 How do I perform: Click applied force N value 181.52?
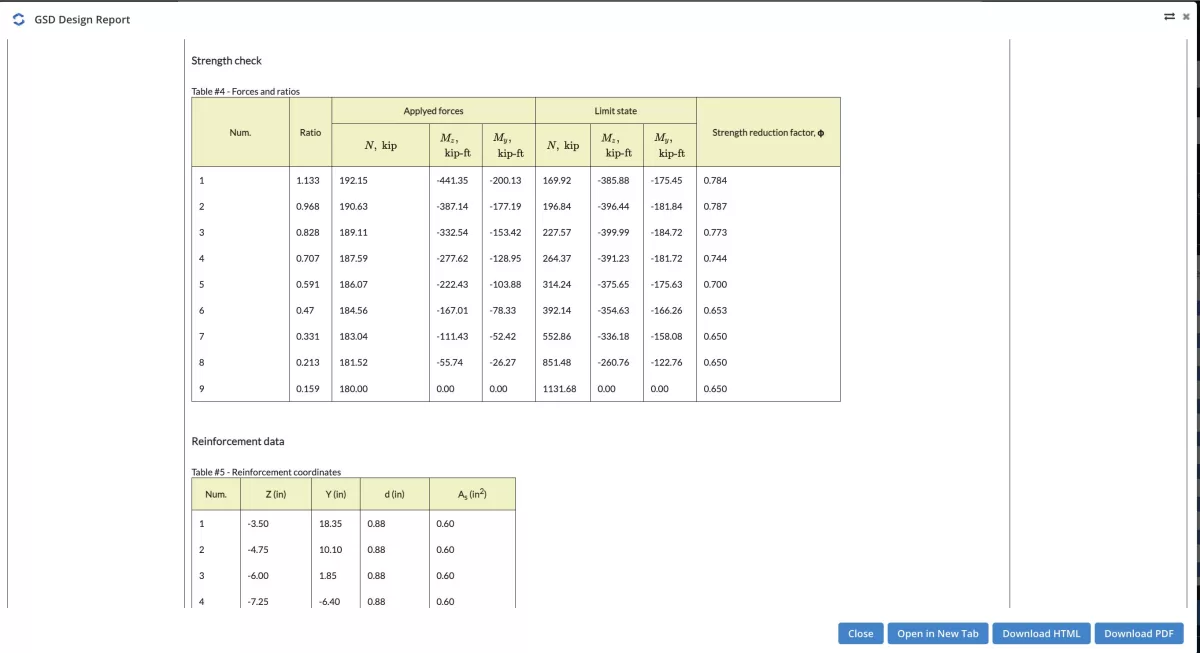353,362
